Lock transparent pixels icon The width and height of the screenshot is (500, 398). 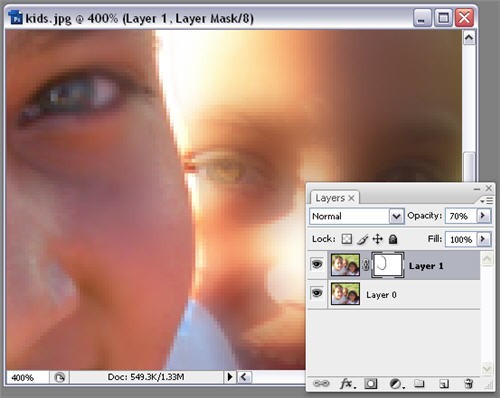tap(347, 239)
